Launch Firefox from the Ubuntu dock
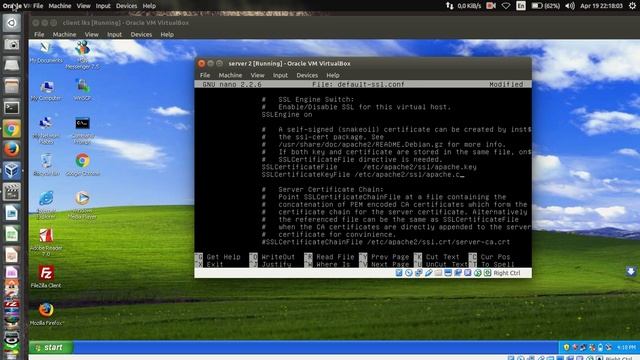This screenshot has width=640, height=360. [11, 150]
